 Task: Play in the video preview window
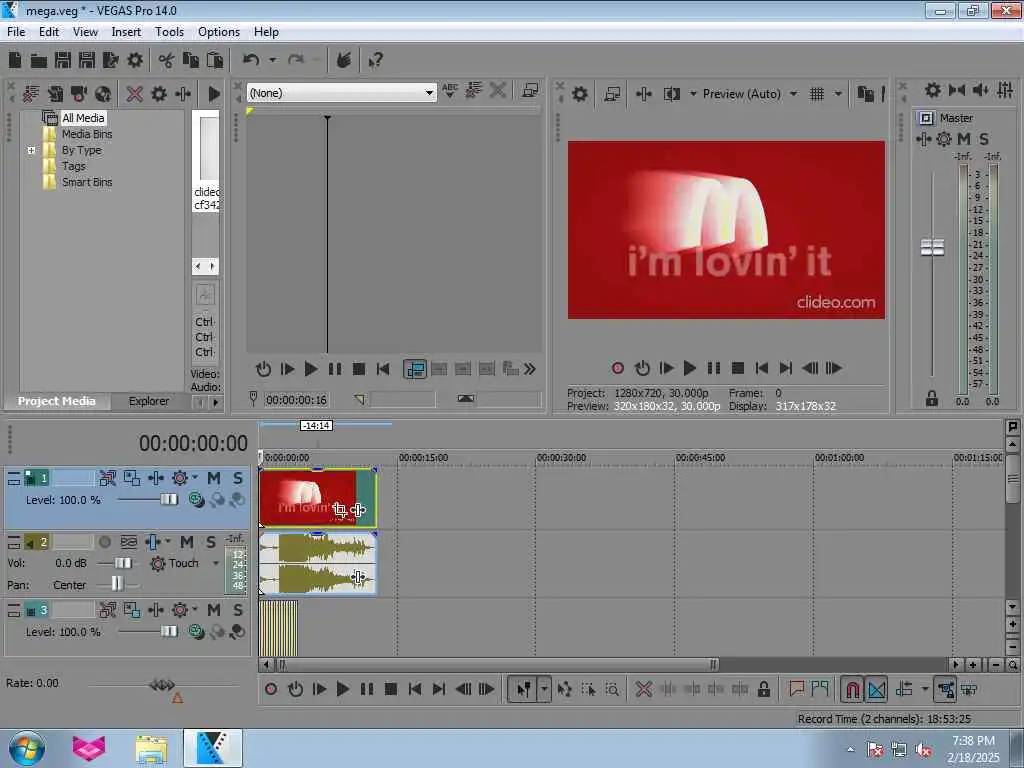(689, 368)
